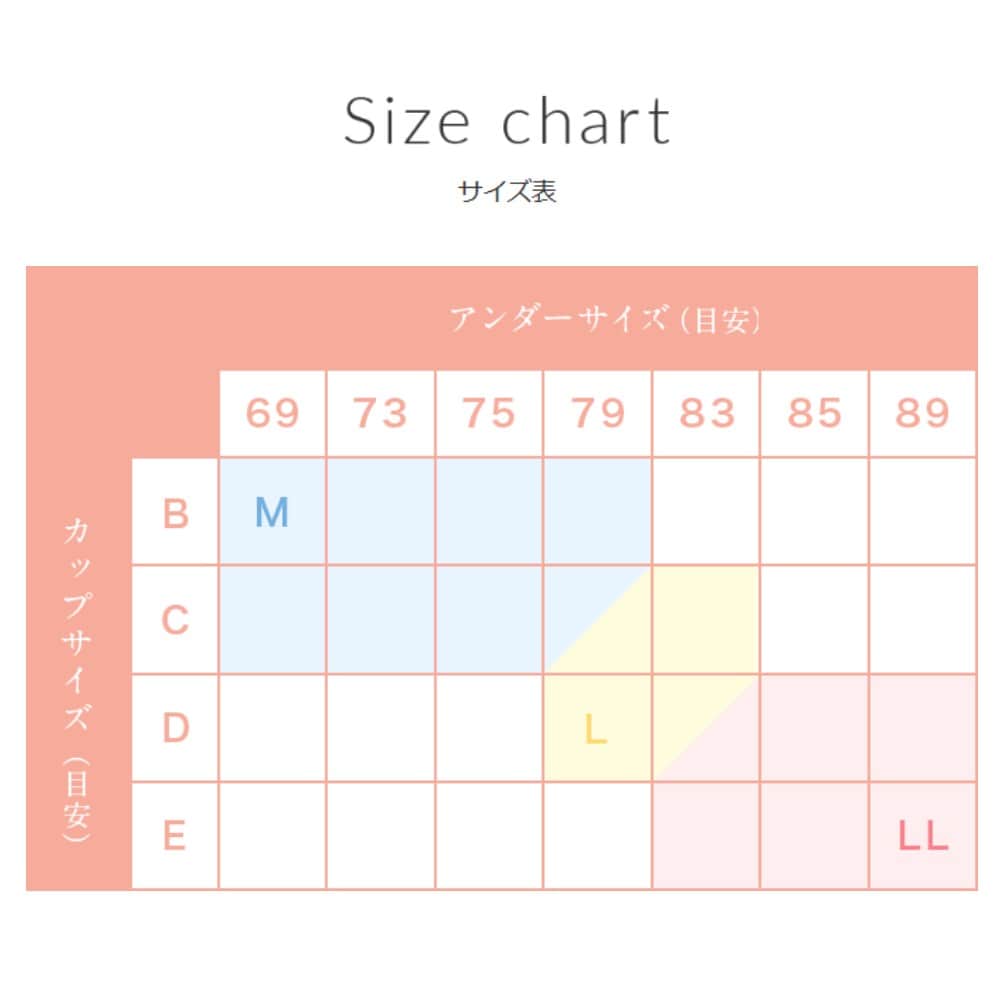Screen dimensions: 1000x1000
Task: Click the yellow L size label
Action: [596, 730]
